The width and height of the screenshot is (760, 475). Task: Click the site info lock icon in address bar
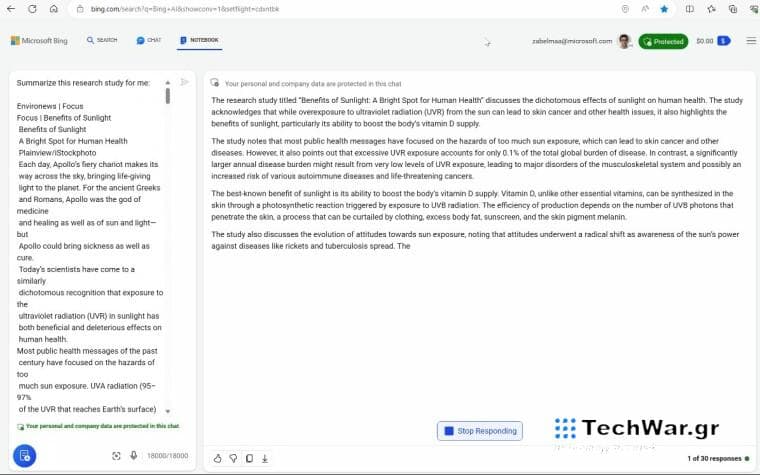tap(80, 9)
